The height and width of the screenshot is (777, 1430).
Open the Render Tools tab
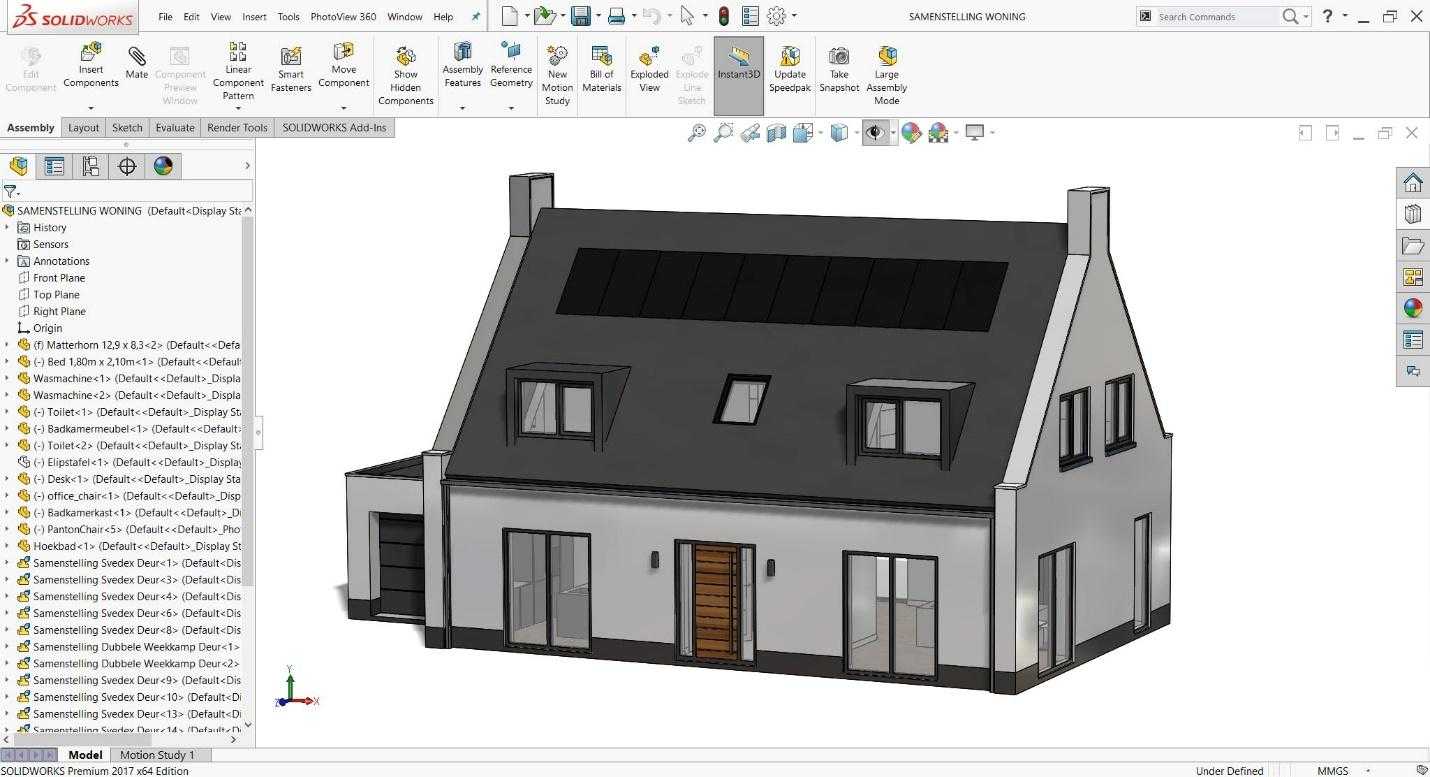[x=237, y=128]
